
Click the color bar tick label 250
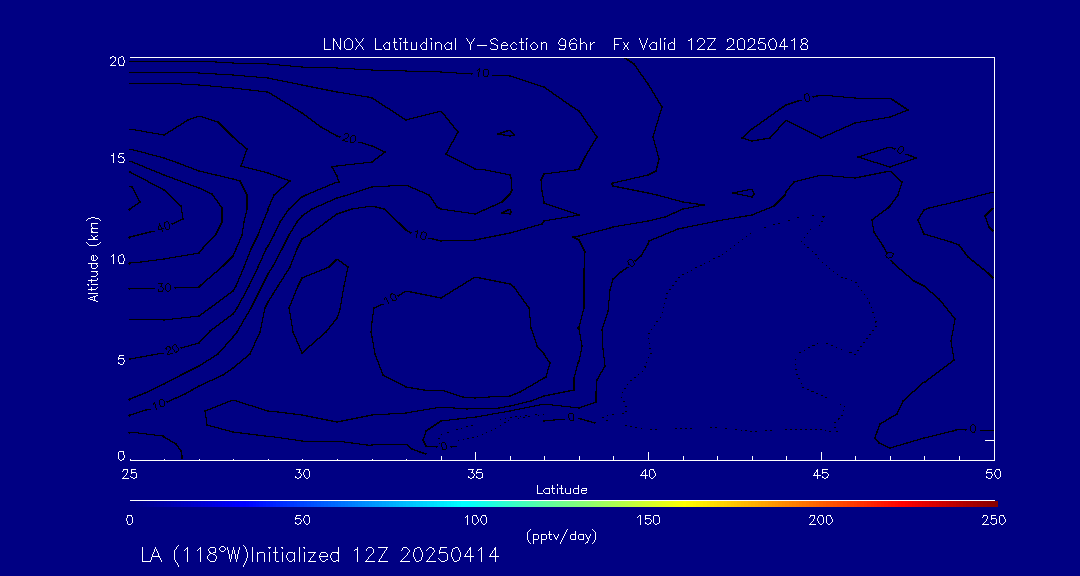(x=994, y=520)
